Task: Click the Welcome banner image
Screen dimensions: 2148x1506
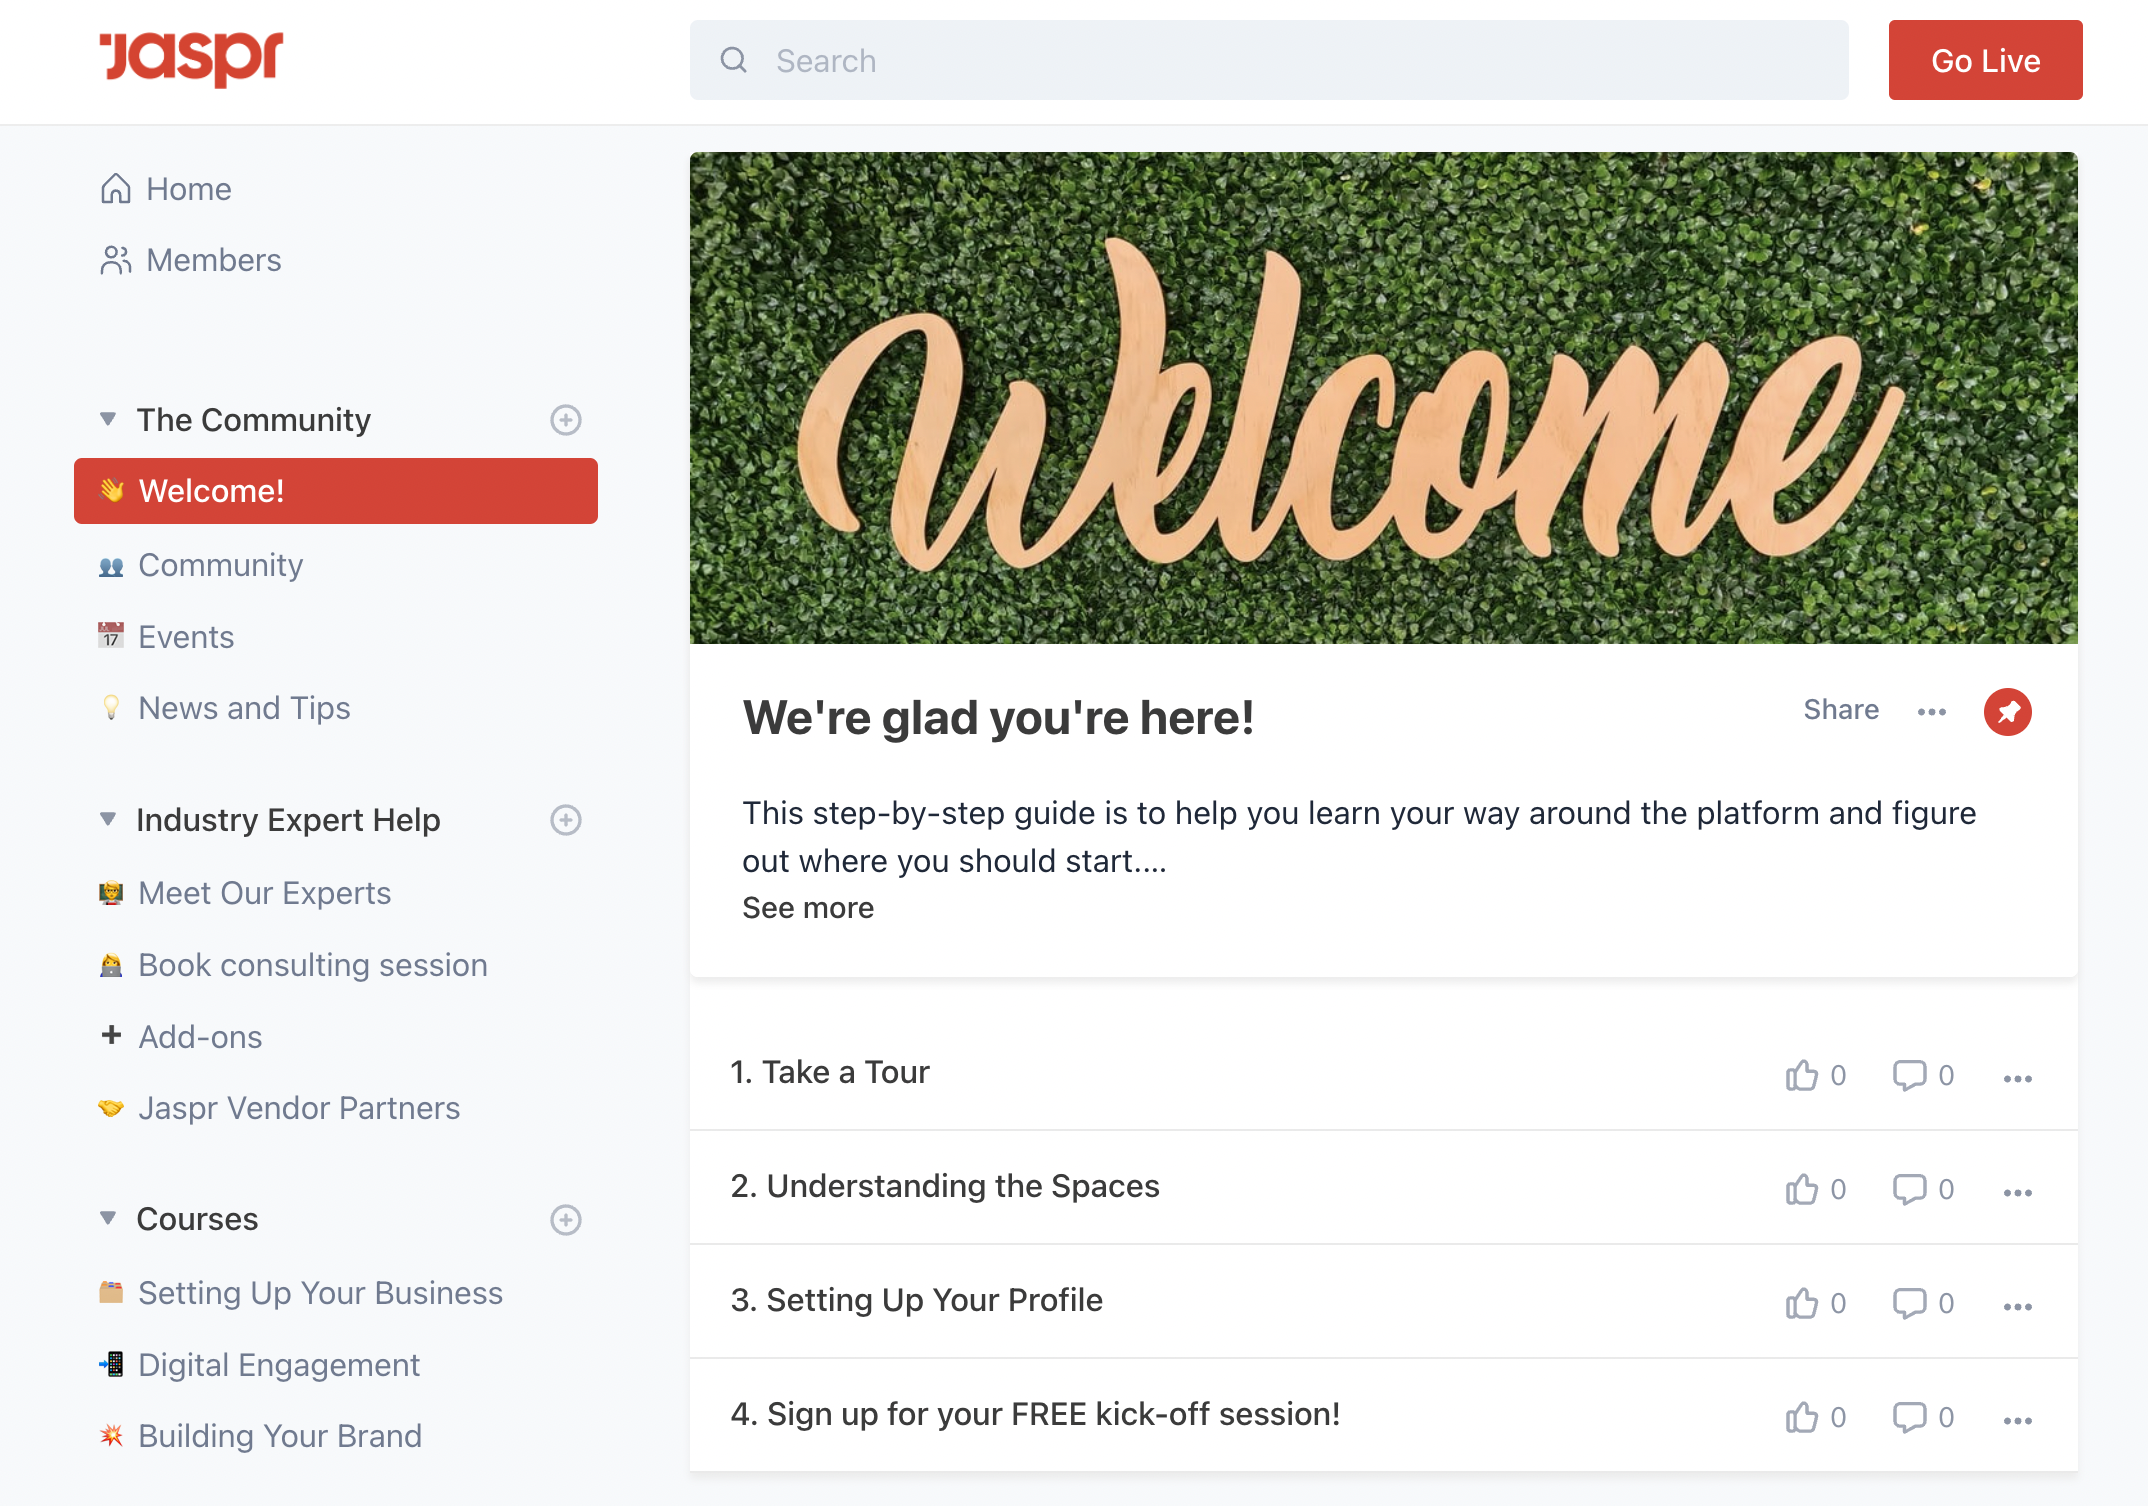Action: 1383,398
